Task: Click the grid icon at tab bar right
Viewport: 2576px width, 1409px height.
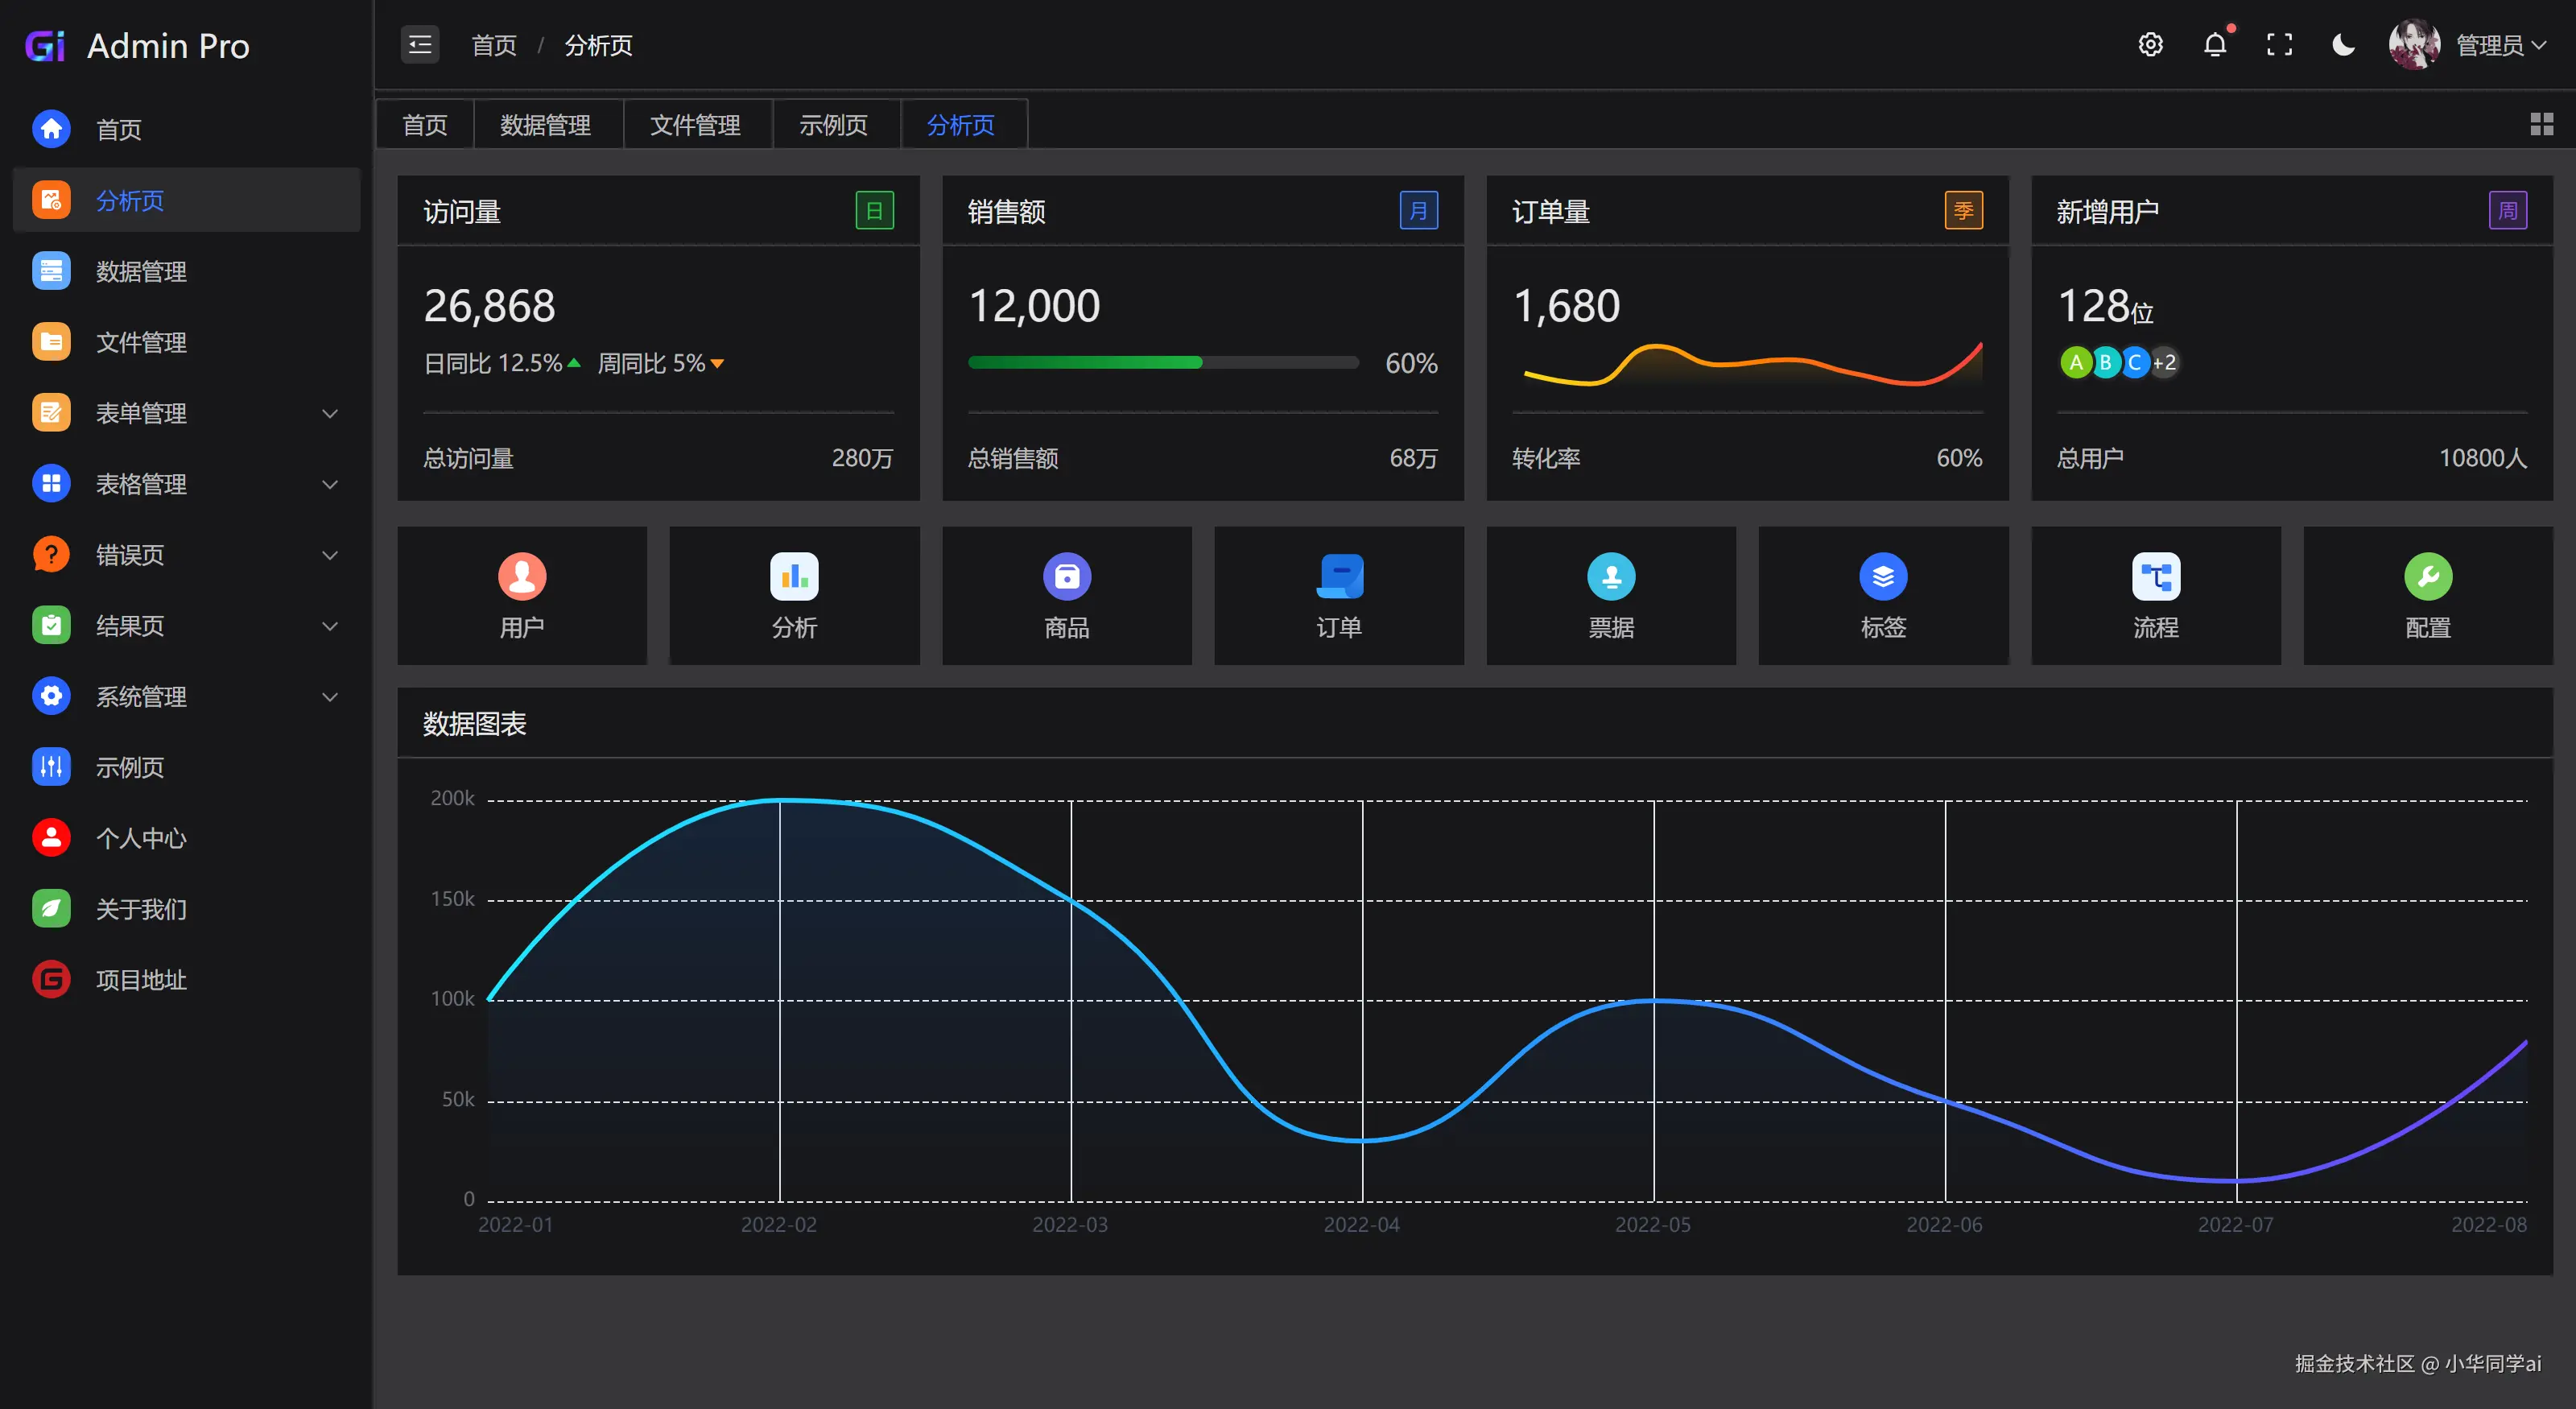Action: (2541, 124)
